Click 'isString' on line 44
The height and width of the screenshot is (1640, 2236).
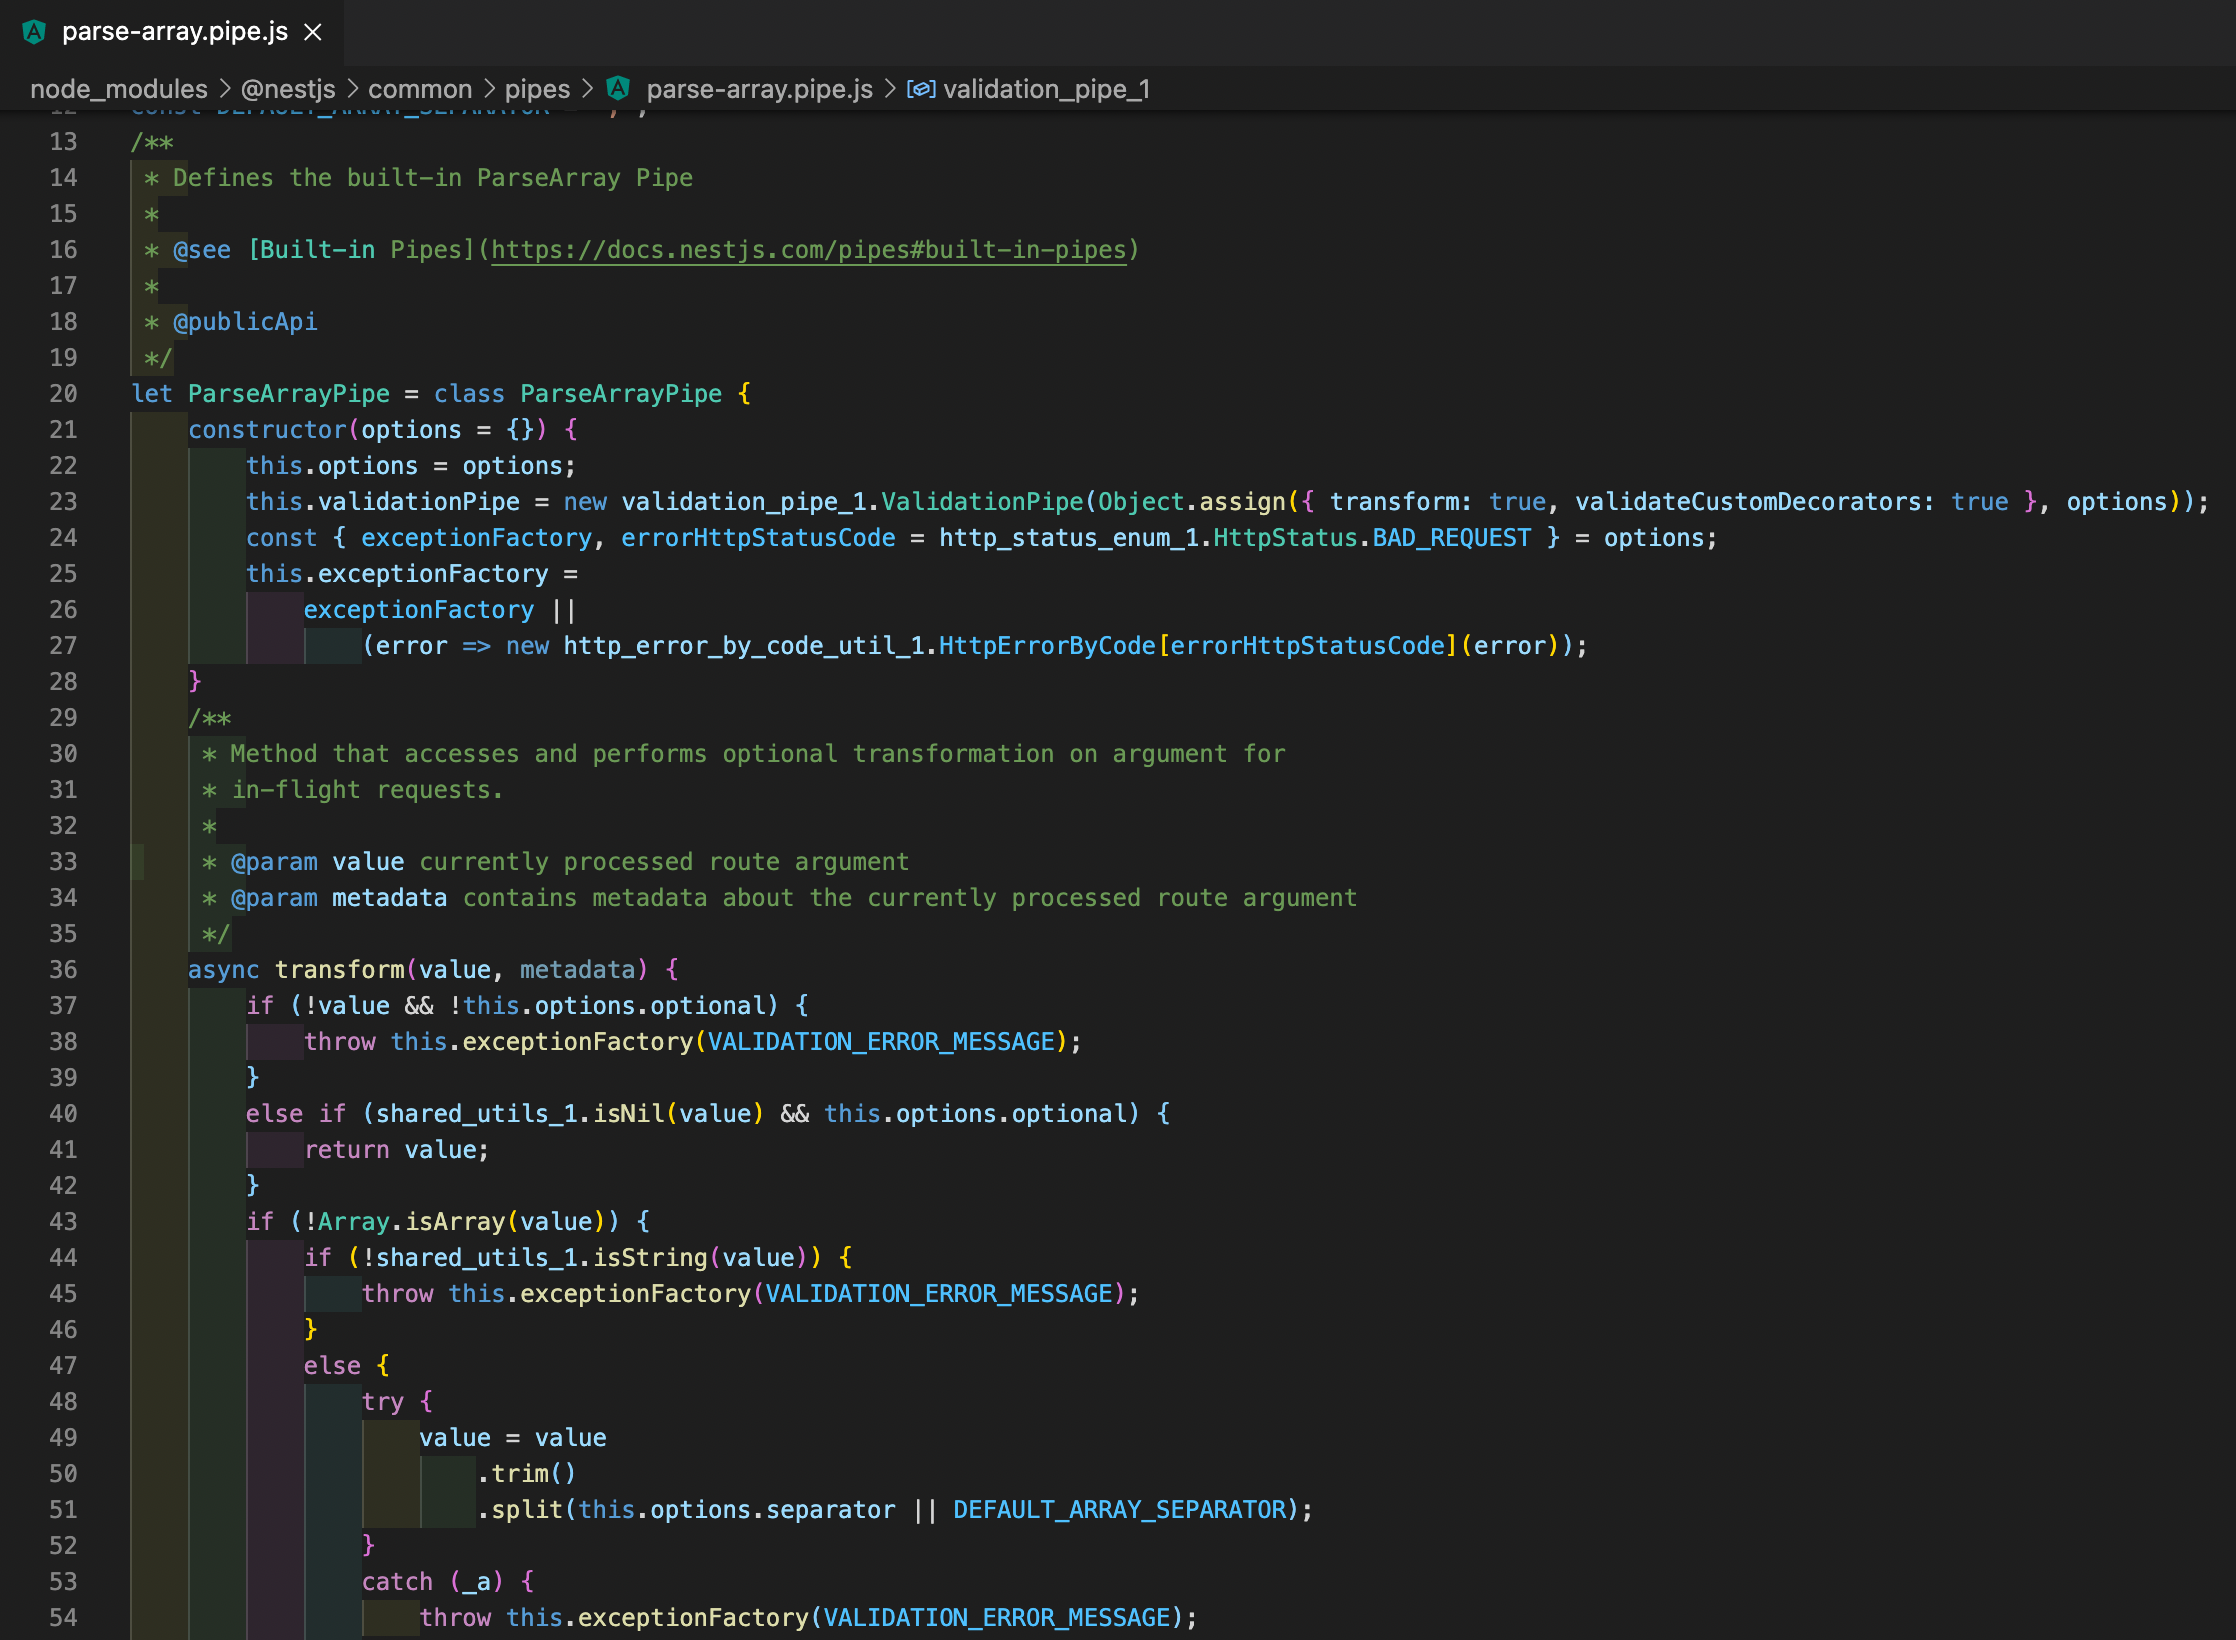coord(650,1258)
